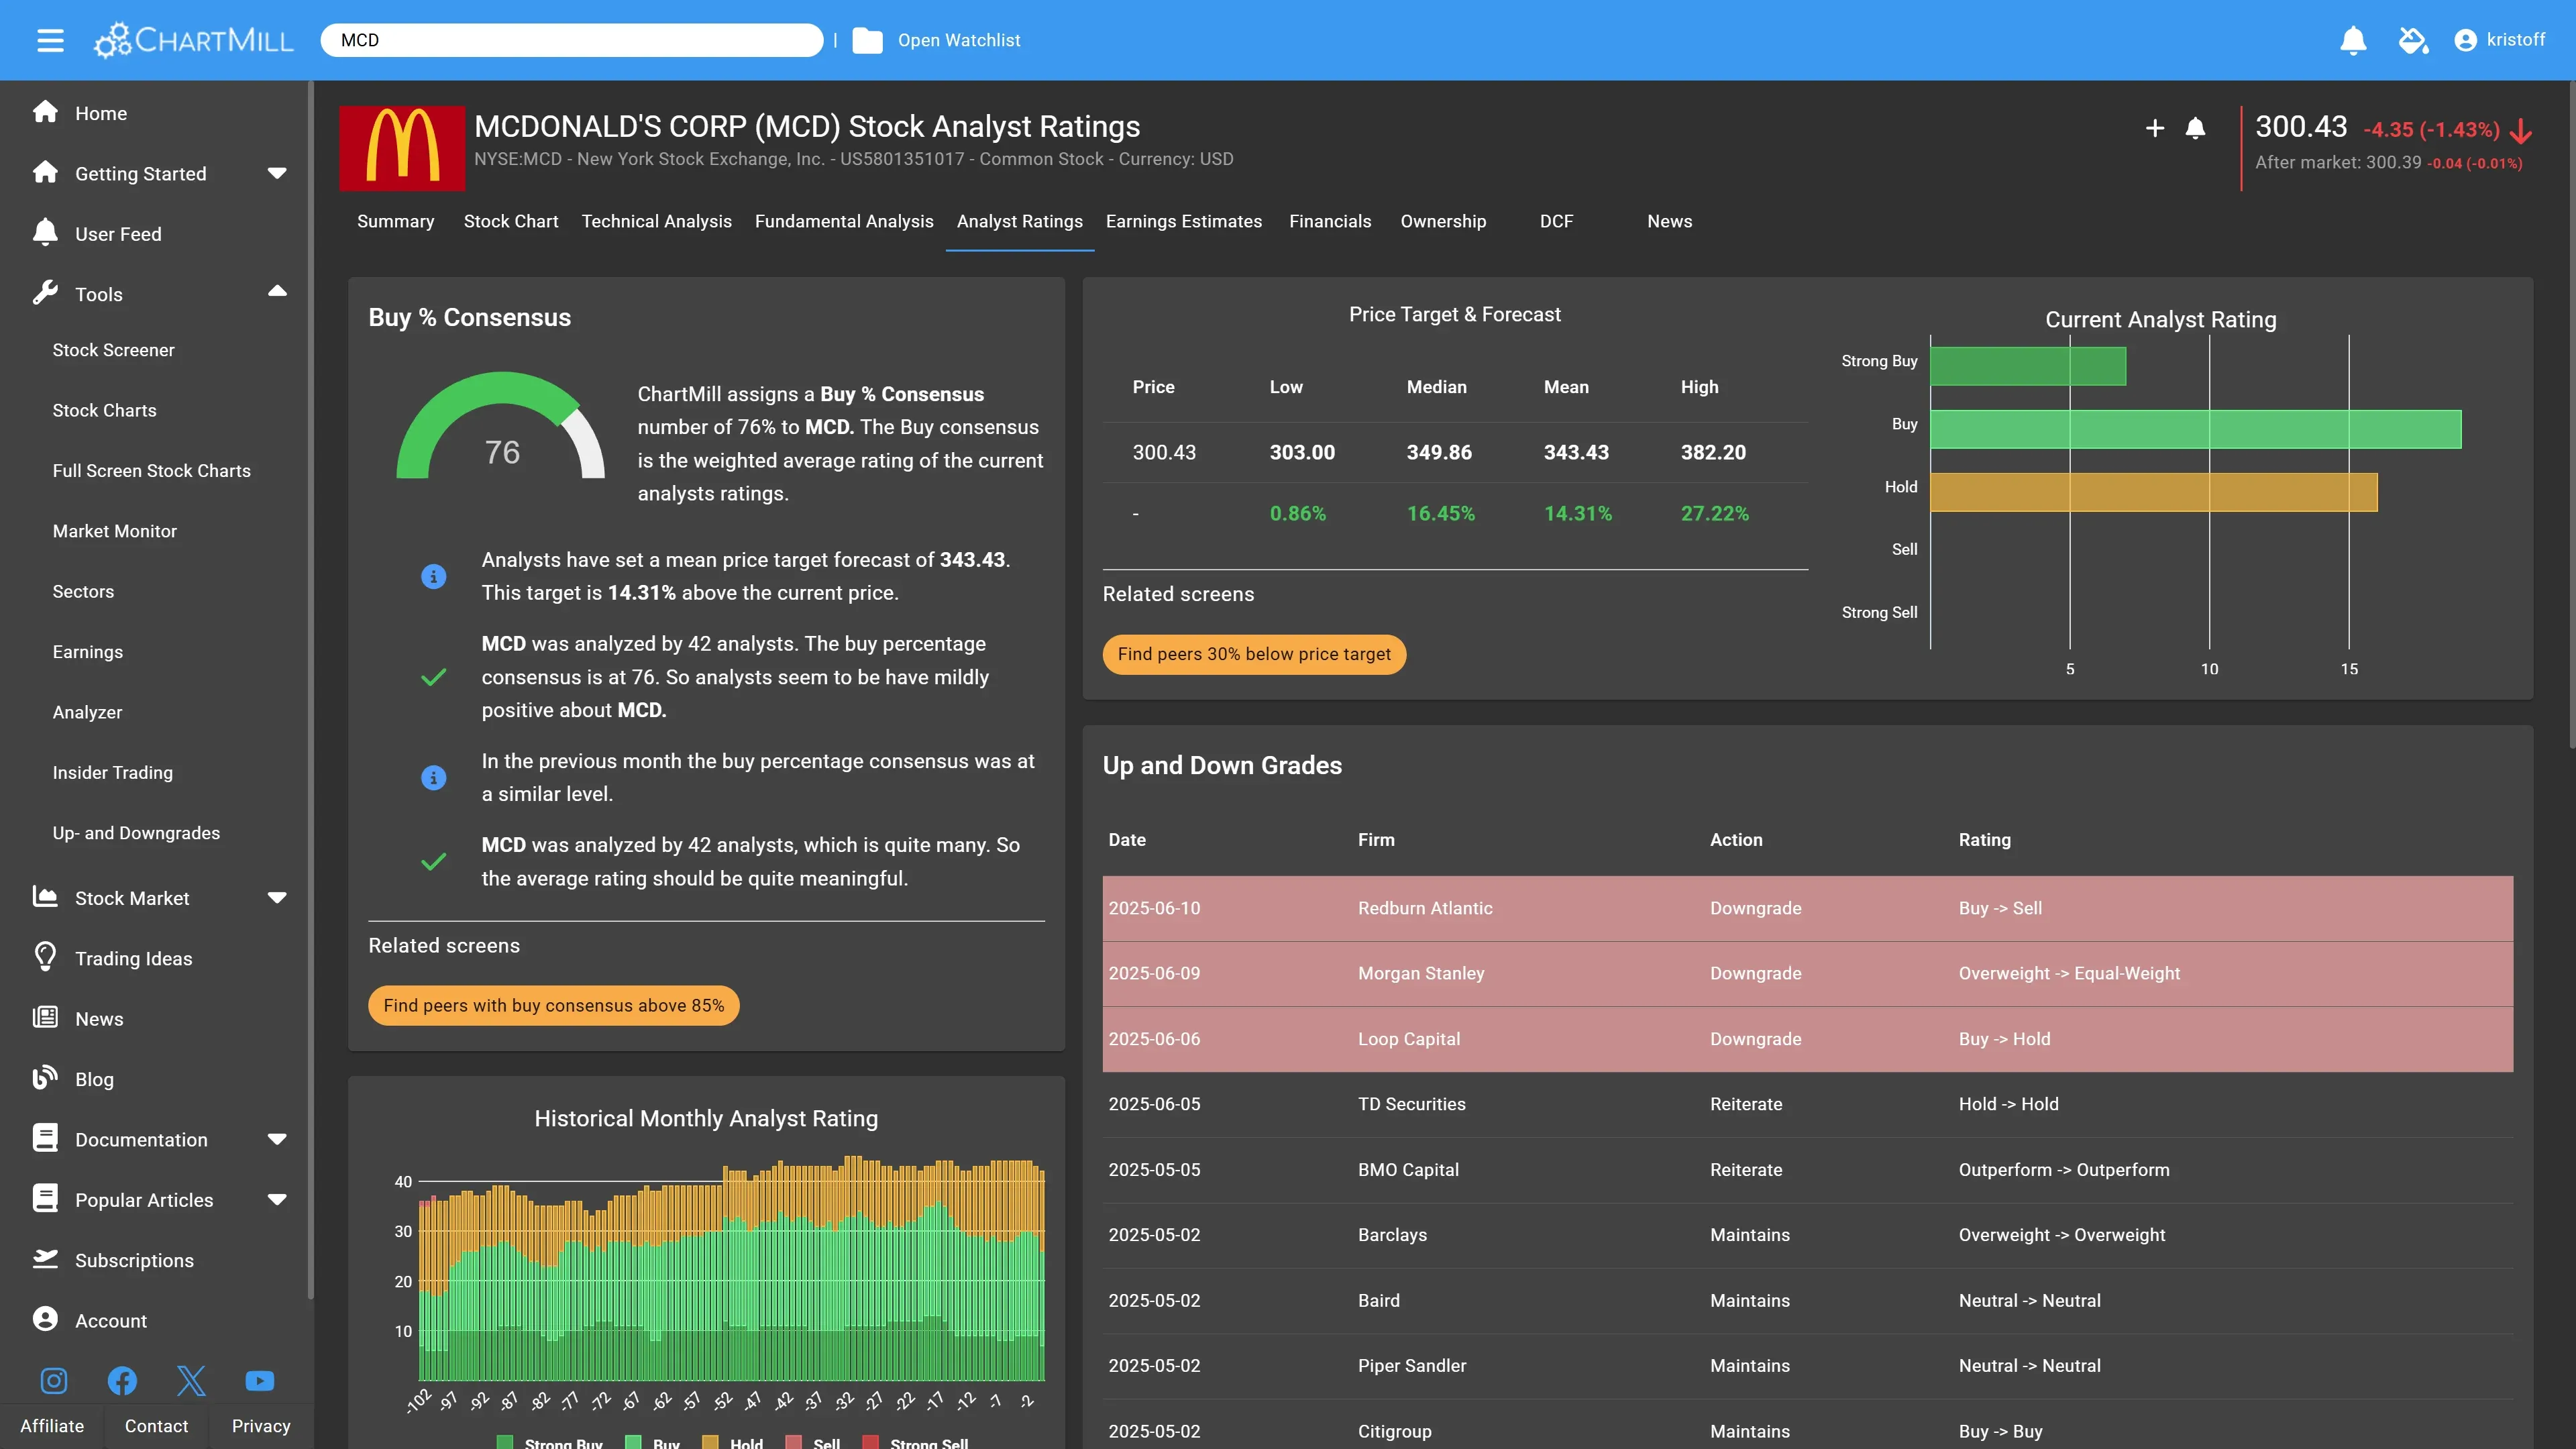Click the ChartMill logo

193,40
